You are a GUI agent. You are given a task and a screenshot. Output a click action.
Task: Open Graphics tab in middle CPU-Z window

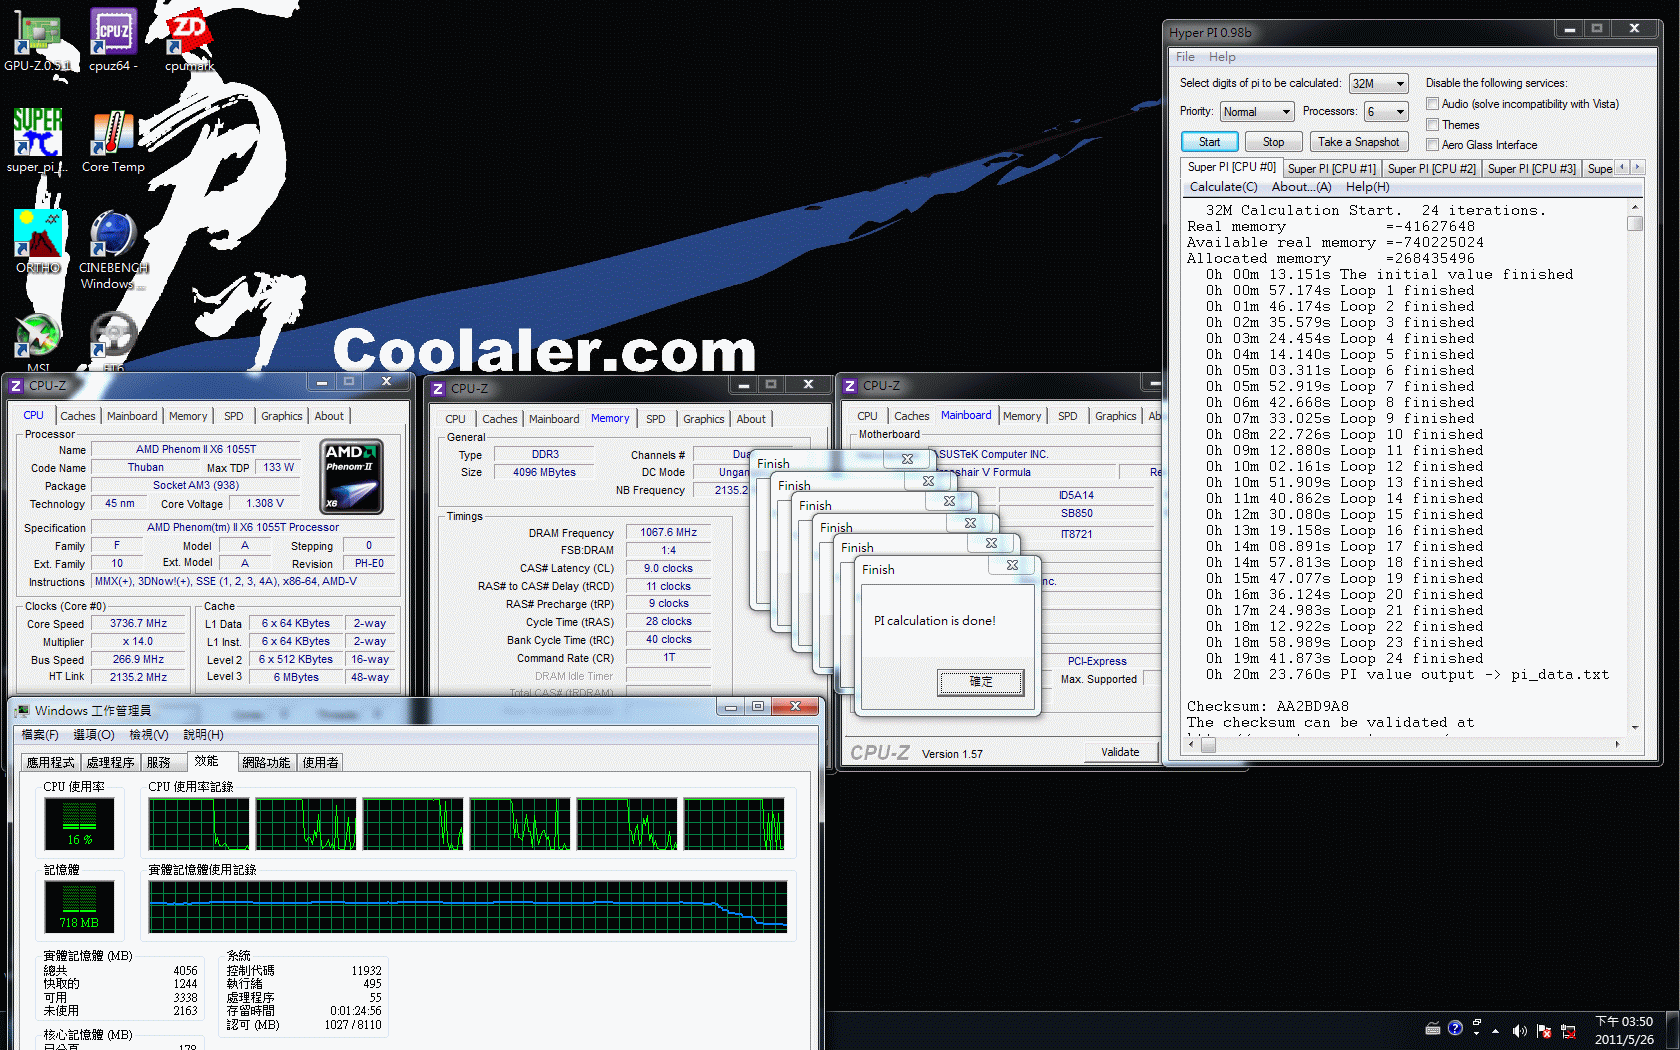703,419
